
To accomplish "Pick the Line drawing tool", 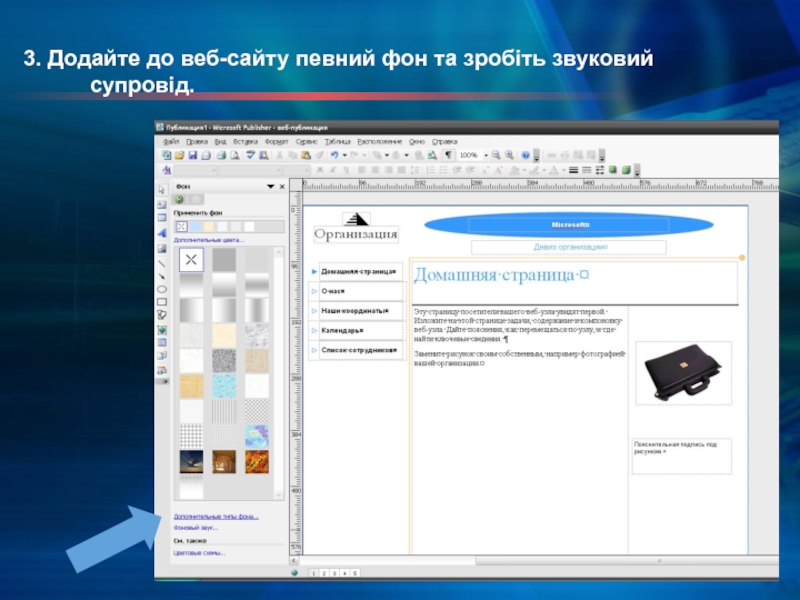I will click(162, 264).
